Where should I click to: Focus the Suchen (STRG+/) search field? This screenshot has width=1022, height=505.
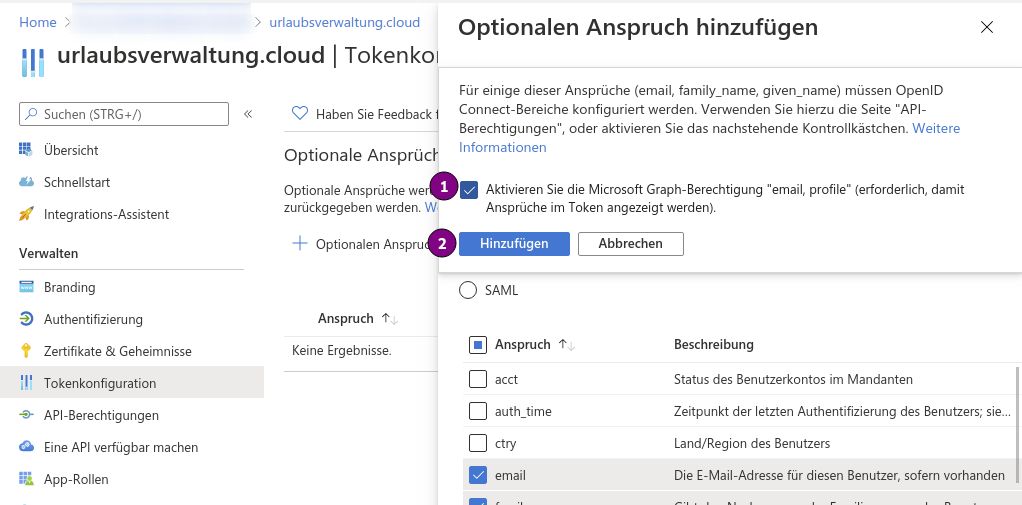click(124, 114)
